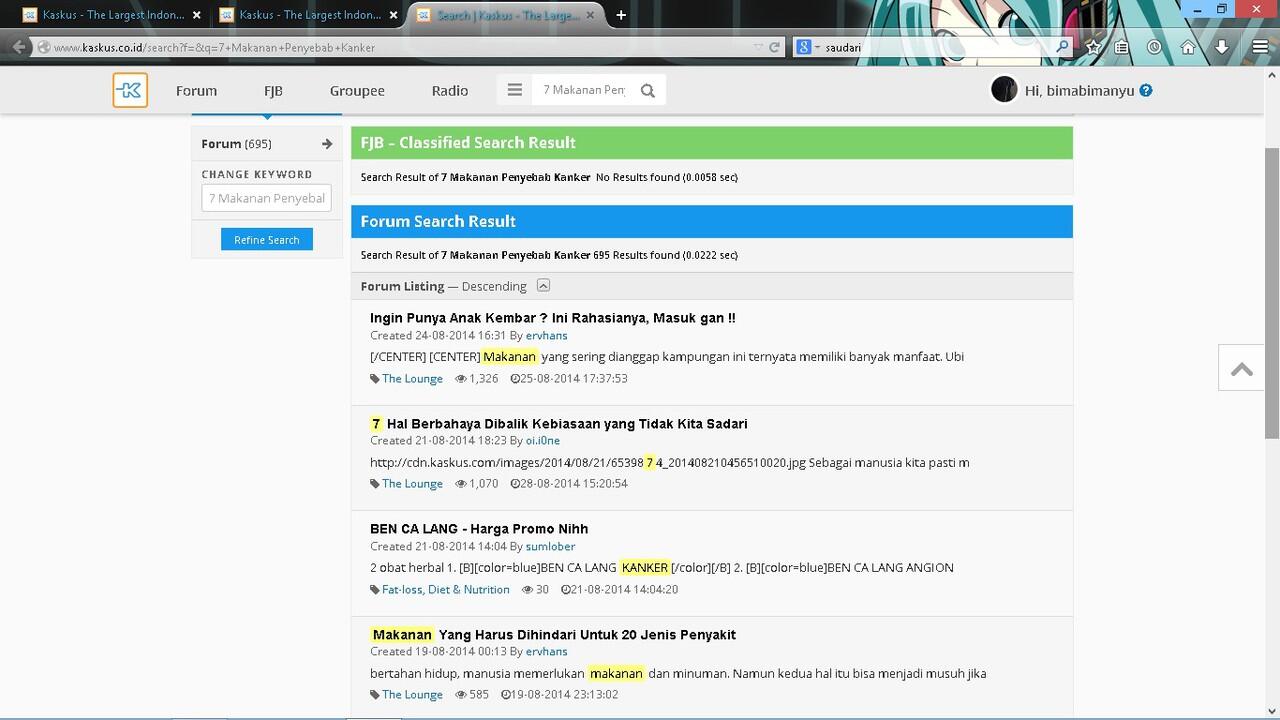
Task: Click the 1,326 view count
Action: click(483, 379)
